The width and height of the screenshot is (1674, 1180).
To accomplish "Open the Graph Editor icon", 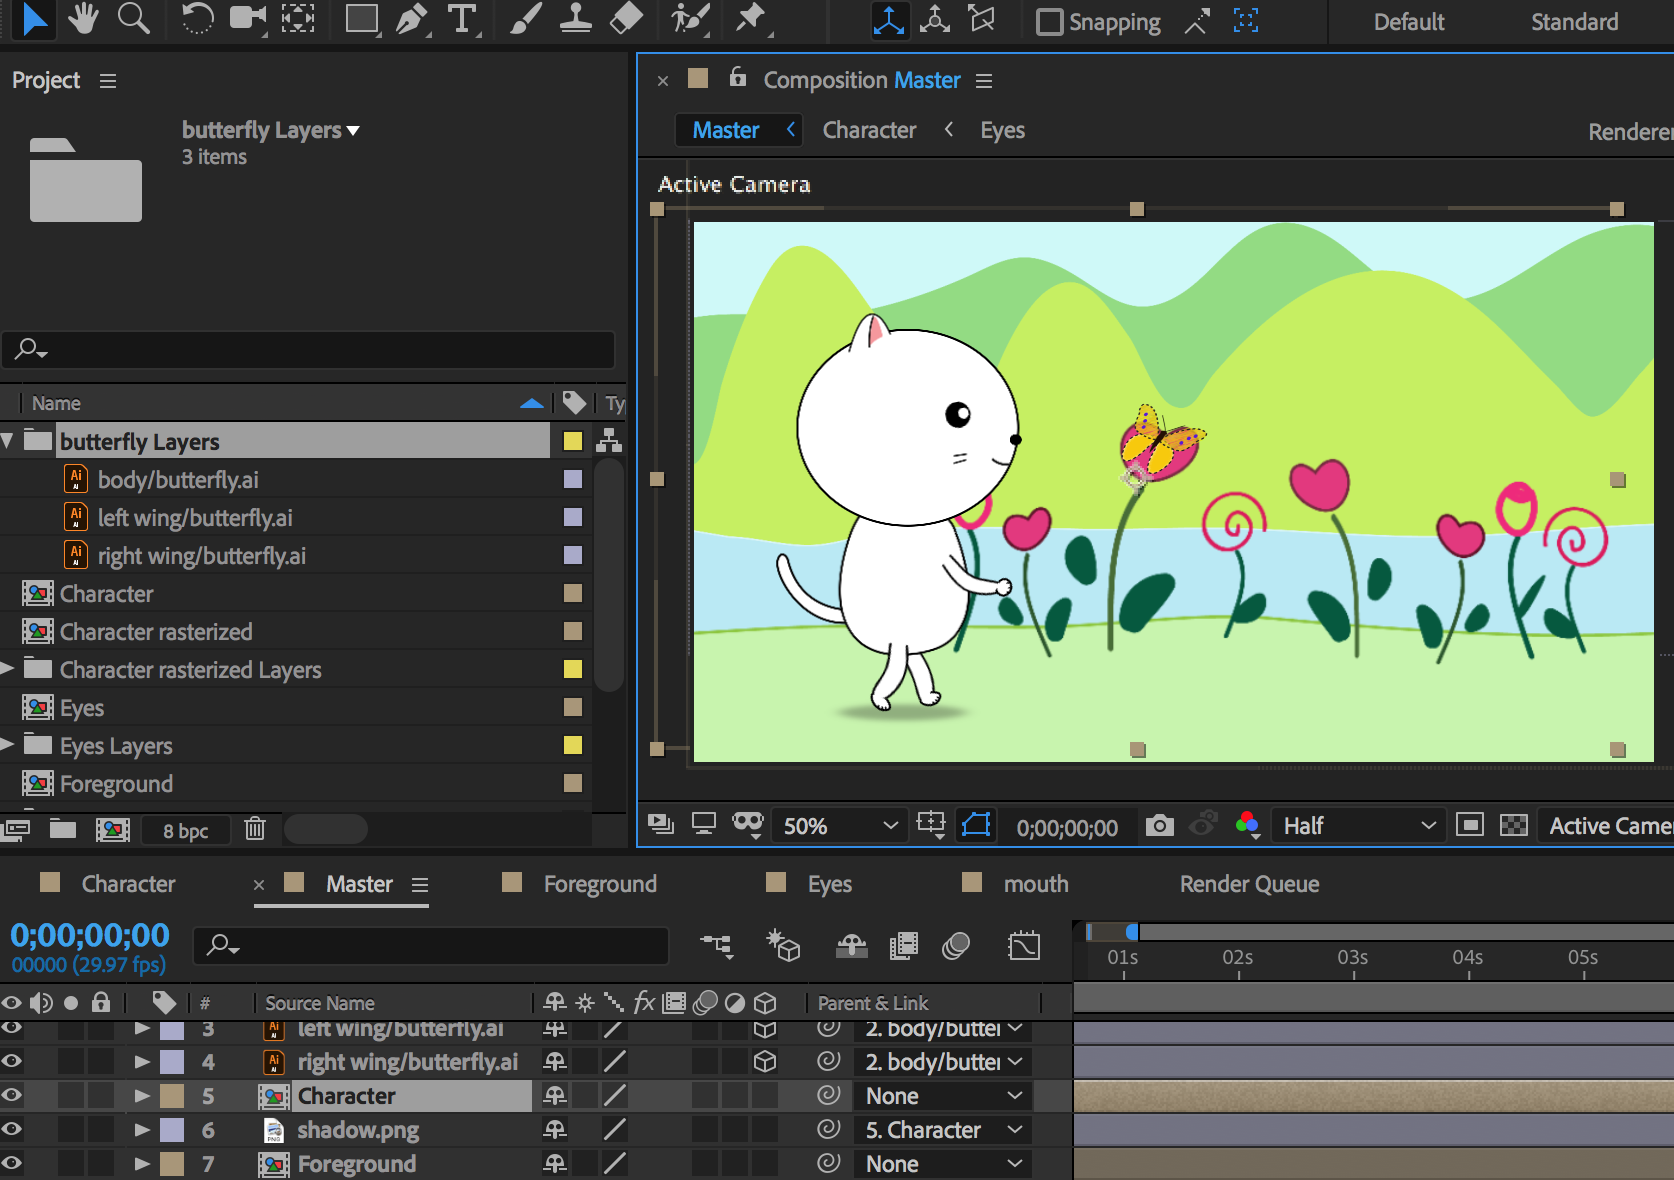I will coord(1024,945).
